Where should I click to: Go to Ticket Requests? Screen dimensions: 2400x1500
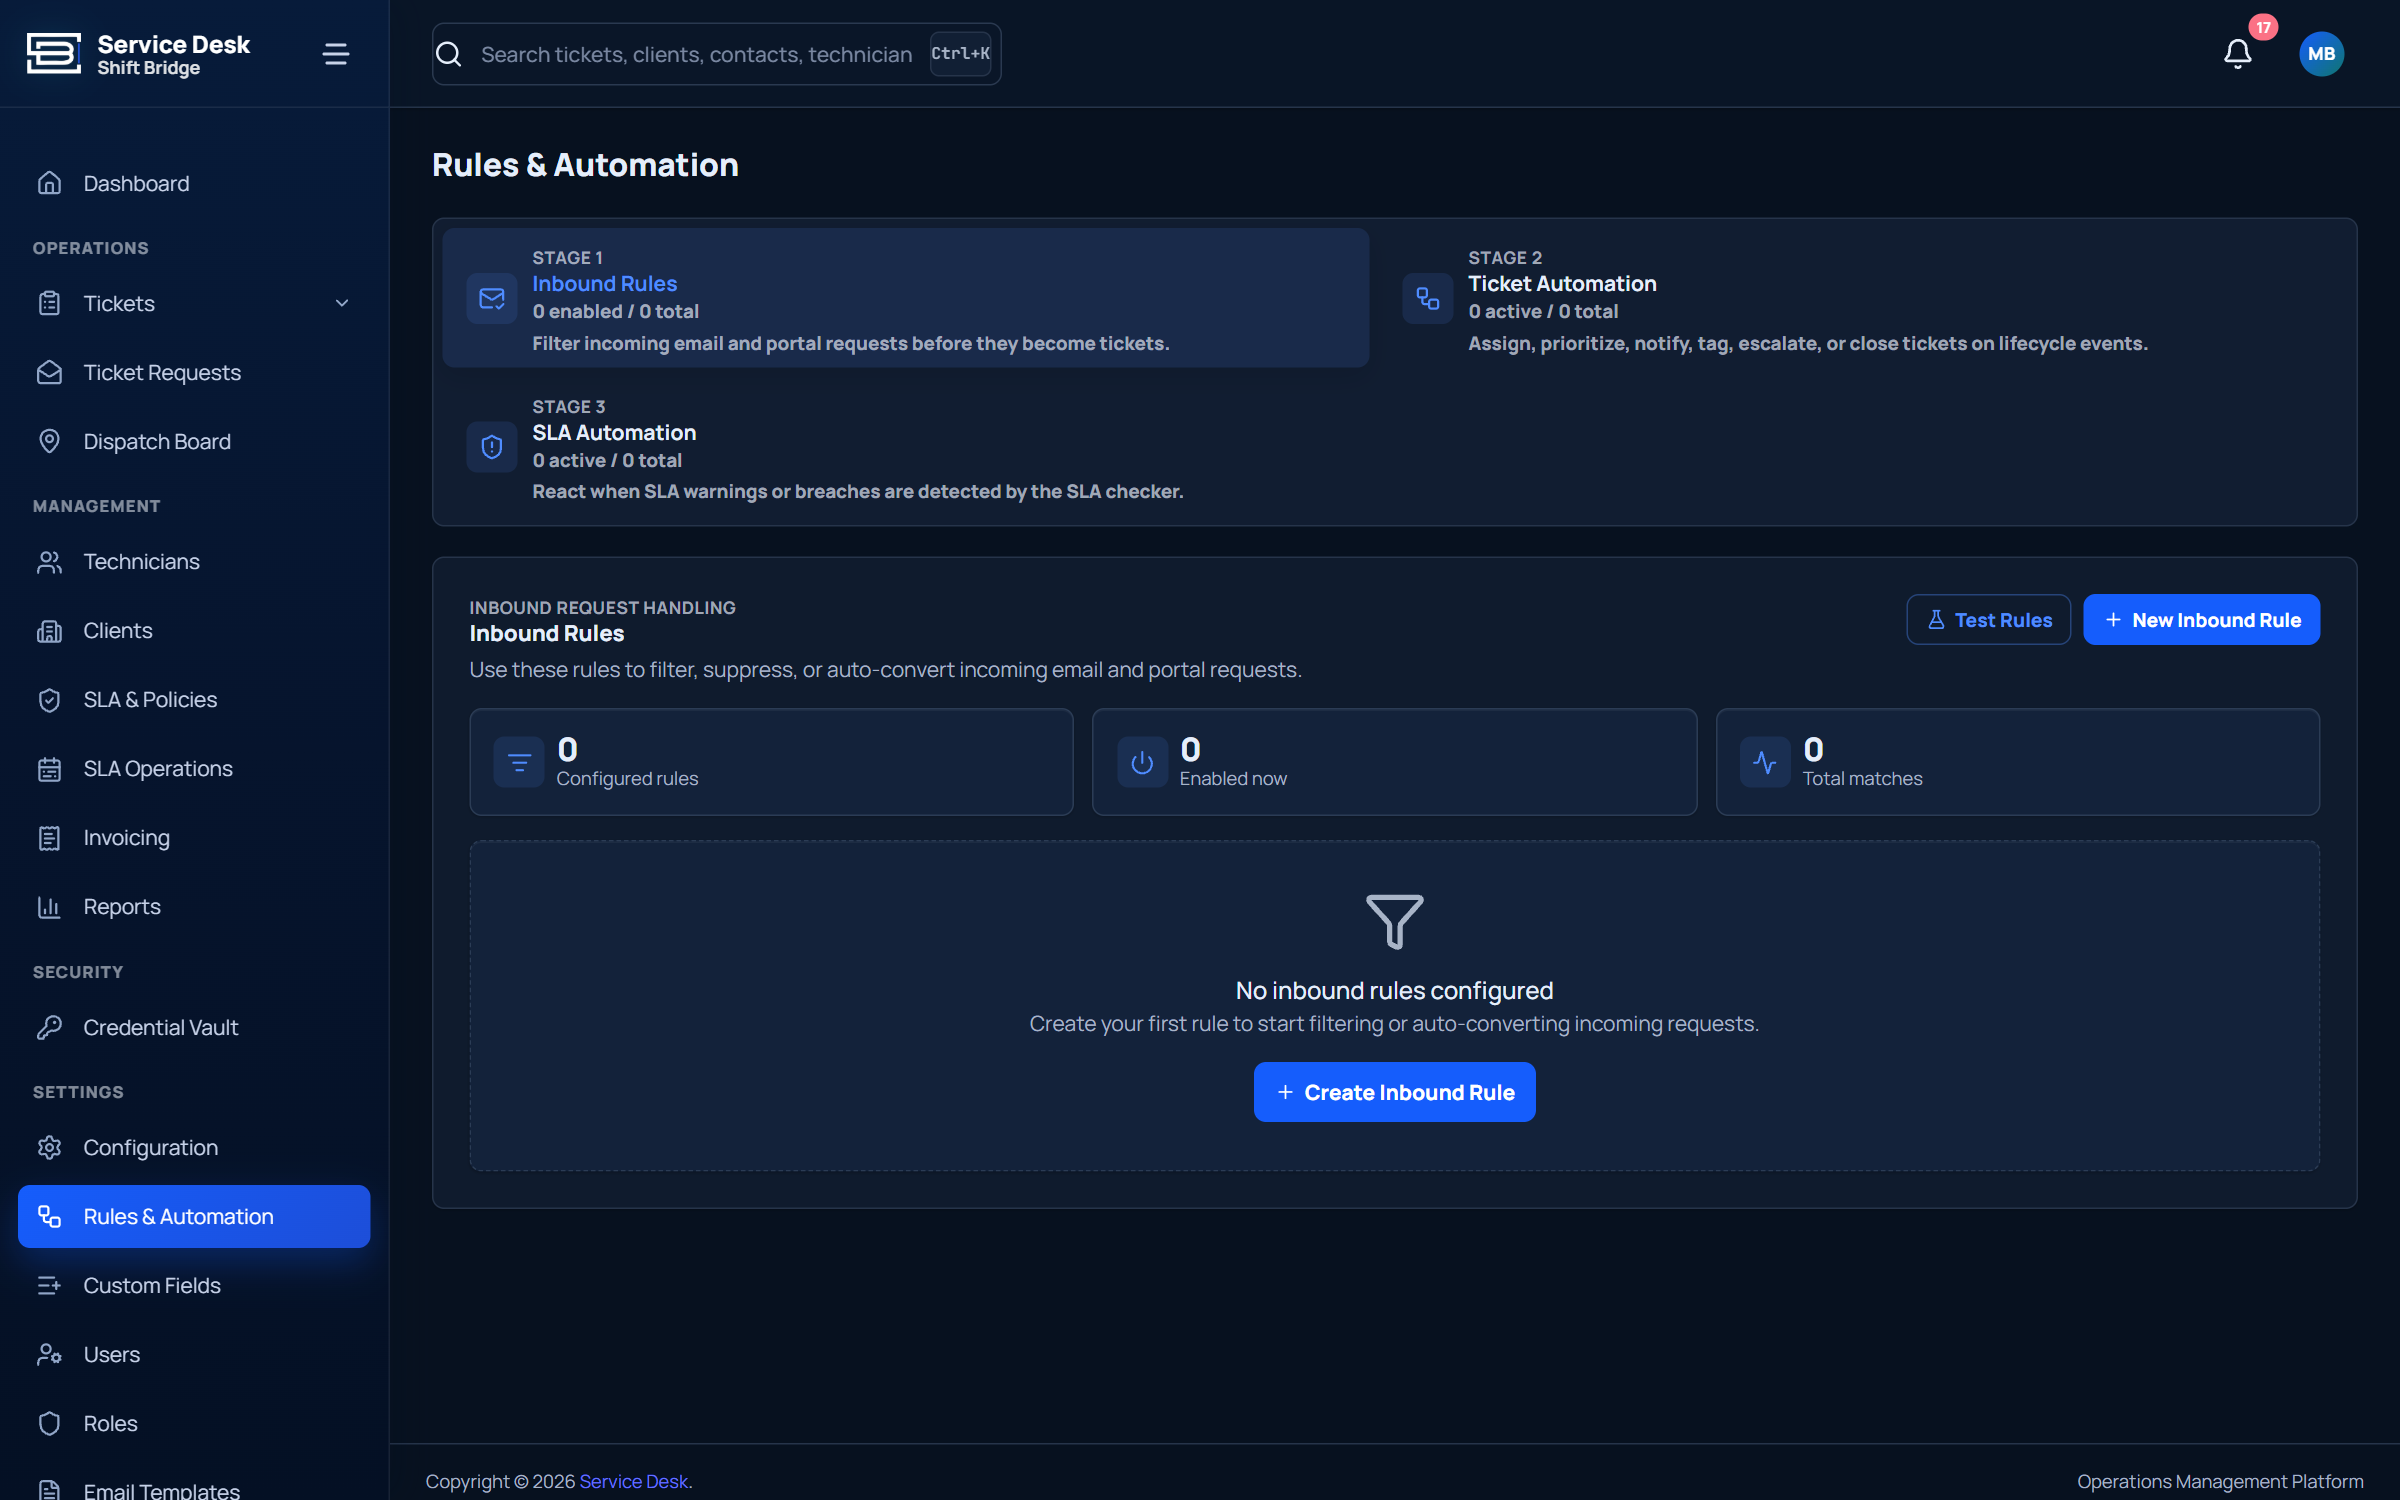click(x=194, y=373)
